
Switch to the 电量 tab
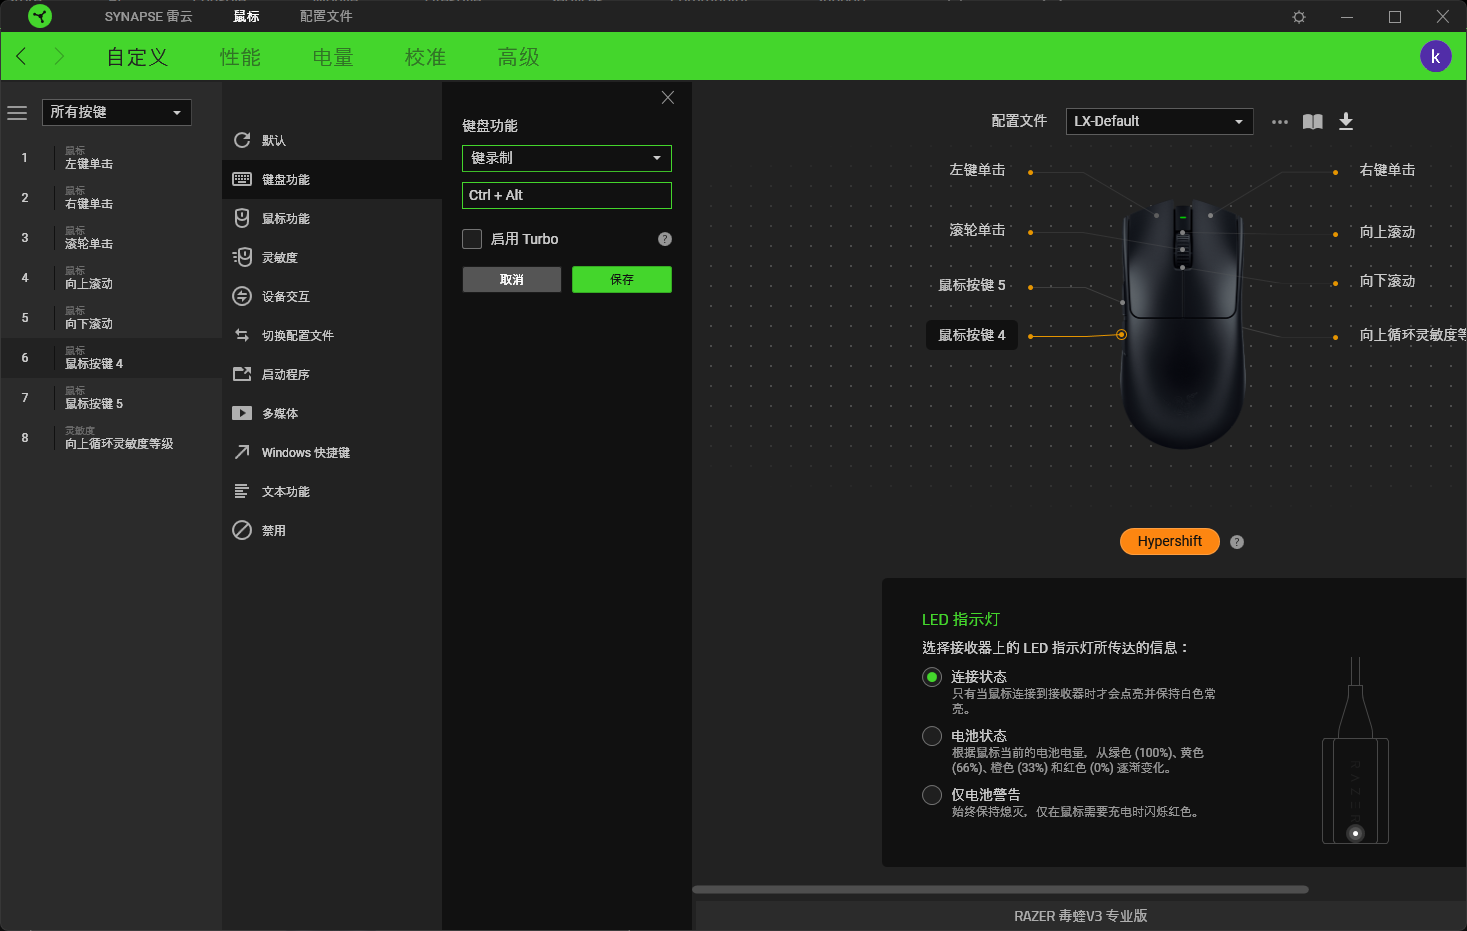tap(333, 57)
